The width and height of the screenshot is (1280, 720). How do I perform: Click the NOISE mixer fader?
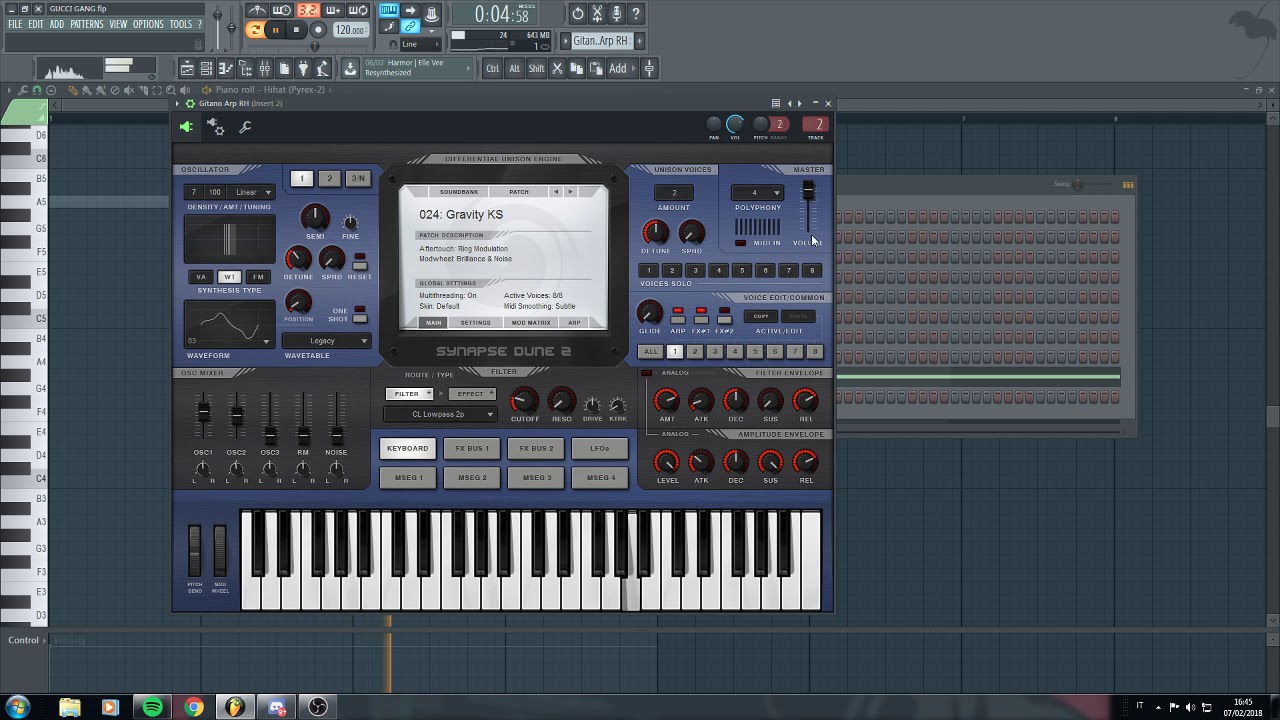coord(336,435)
